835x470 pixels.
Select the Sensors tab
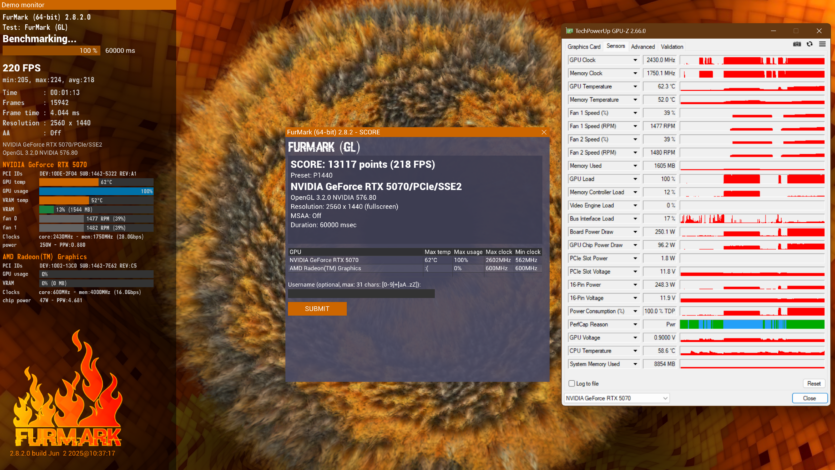pos(616,46)
